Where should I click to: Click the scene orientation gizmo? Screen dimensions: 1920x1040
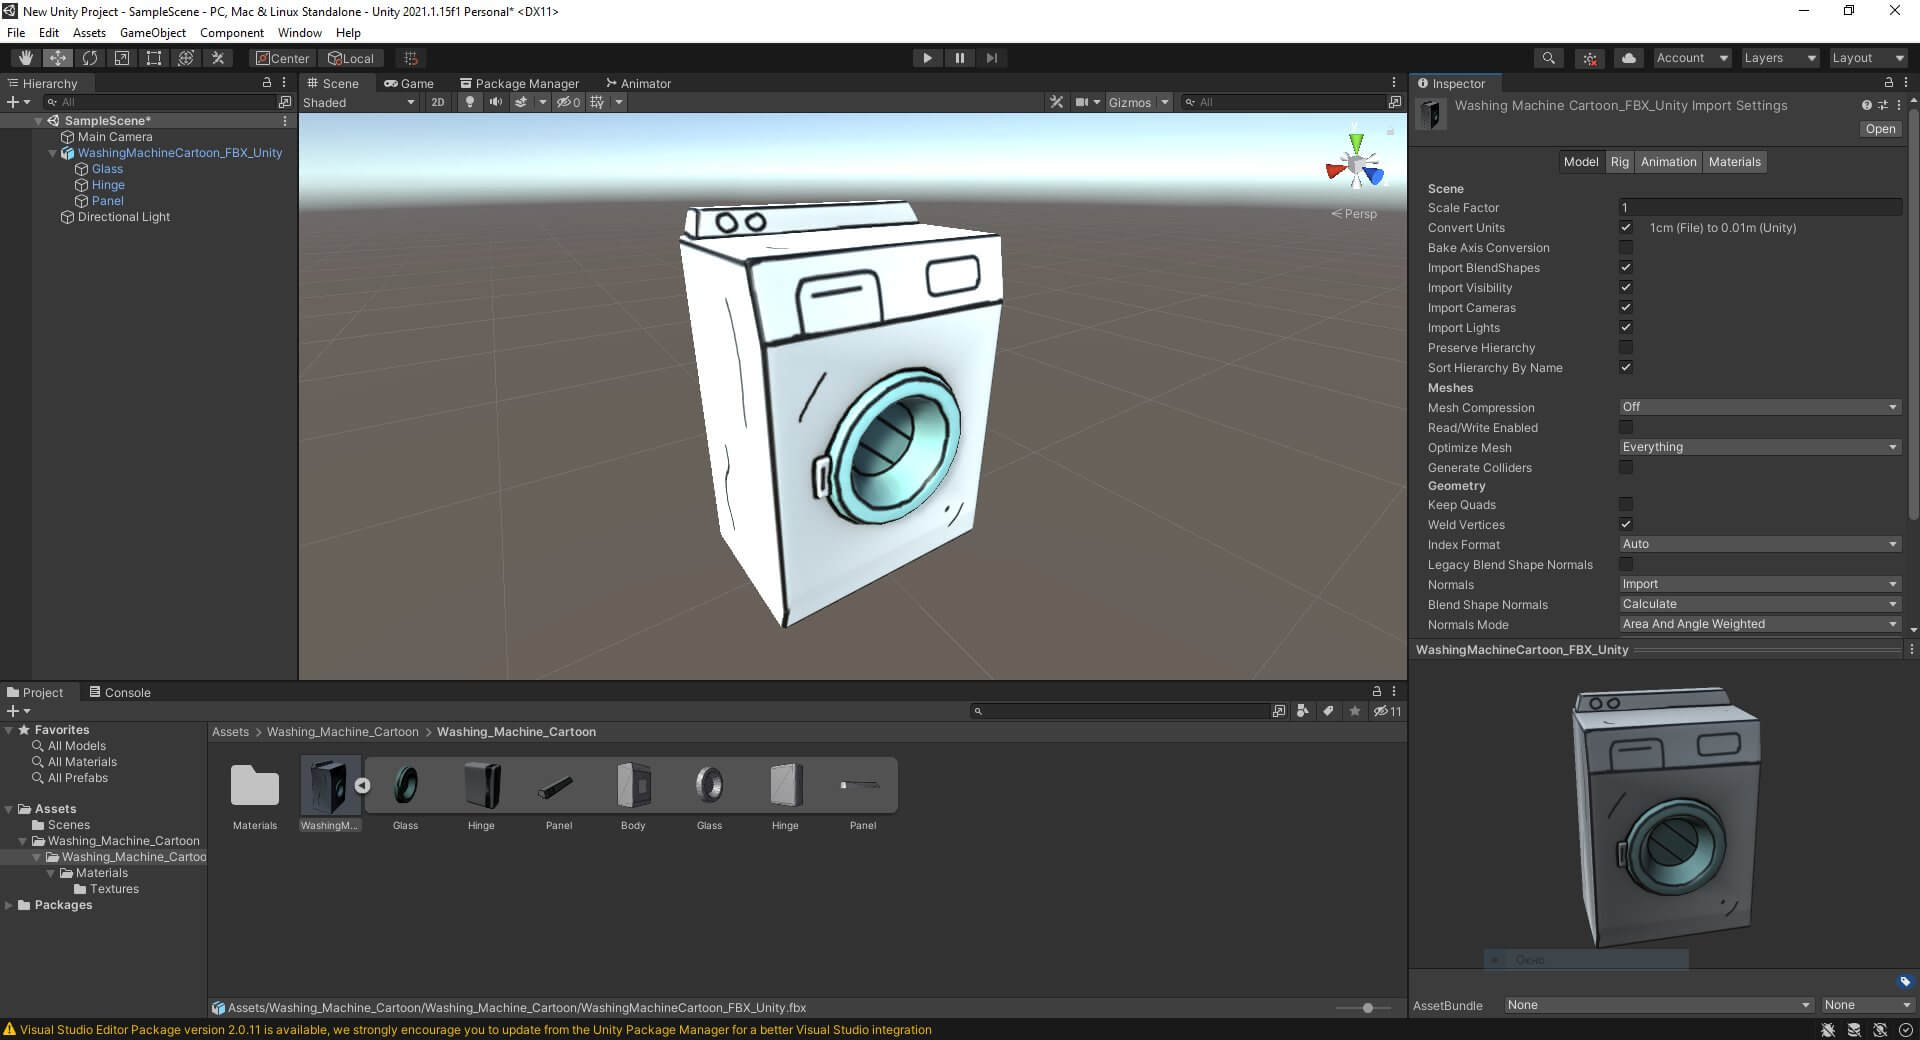point(1354,164)
